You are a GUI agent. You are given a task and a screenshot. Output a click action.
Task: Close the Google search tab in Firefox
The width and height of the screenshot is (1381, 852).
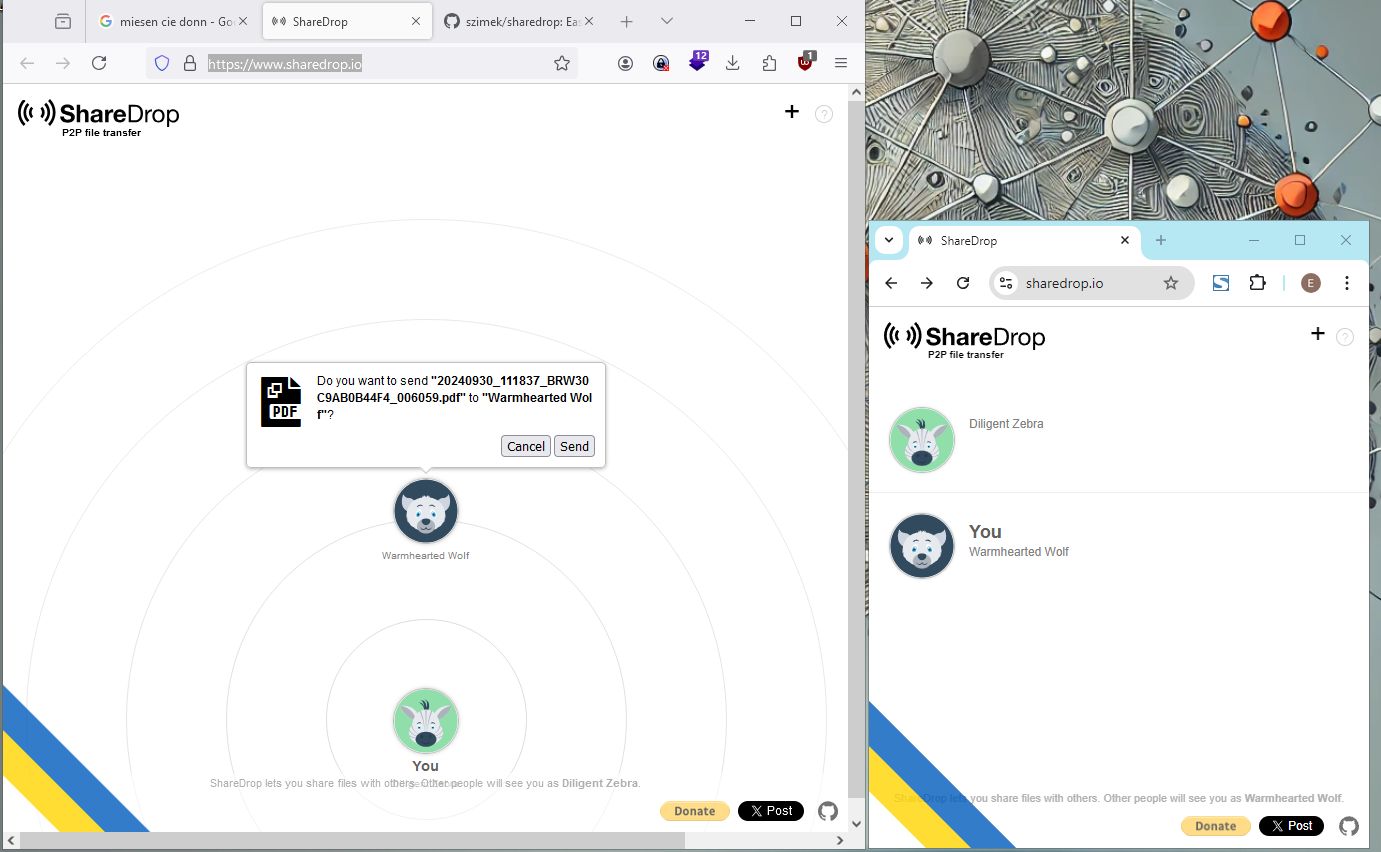pyautogui.click(x=244, y=21)
